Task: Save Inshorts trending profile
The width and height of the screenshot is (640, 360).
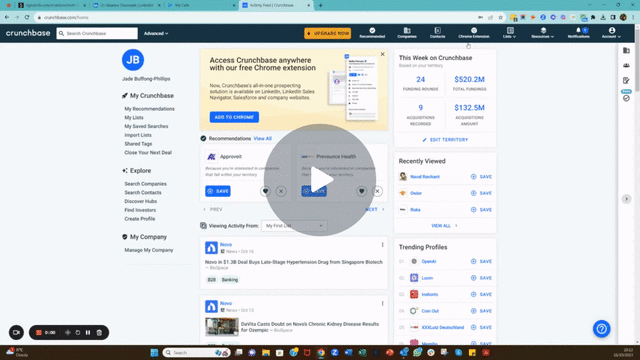Action: (x=481, y=295)
